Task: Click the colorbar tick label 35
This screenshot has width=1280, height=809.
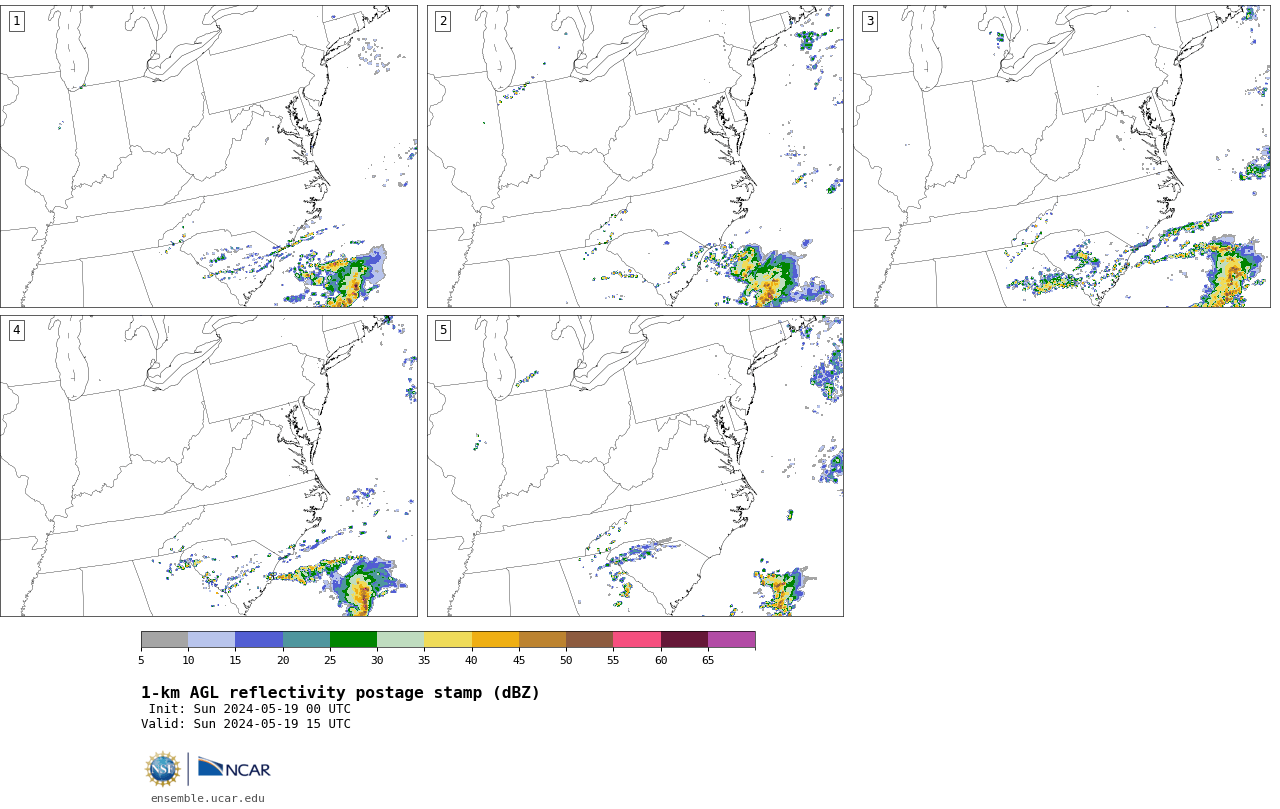Action: coord(424,660)
